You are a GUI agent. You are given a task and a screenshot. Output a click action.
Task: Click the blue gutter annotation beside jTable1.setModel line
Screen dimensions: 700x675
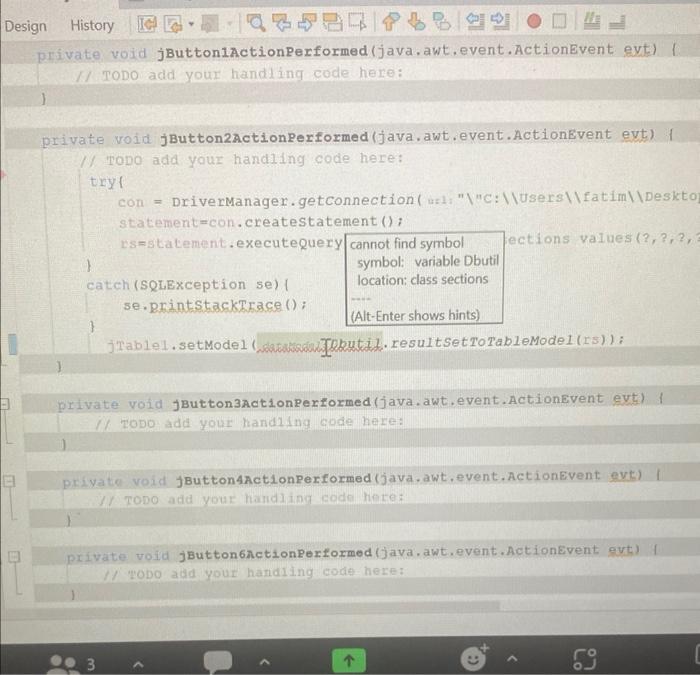click(x=13, y=344)
